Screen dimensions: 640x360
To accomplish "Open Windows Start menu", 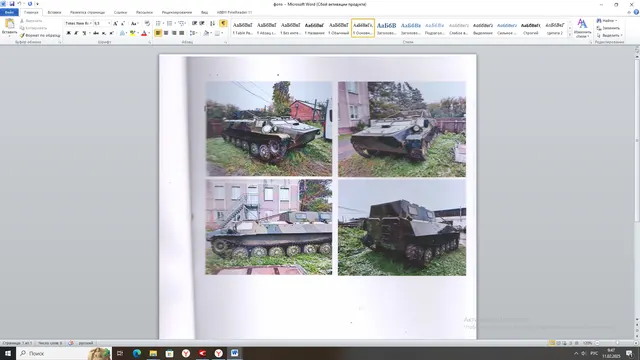I will click(x=8, y=353).
